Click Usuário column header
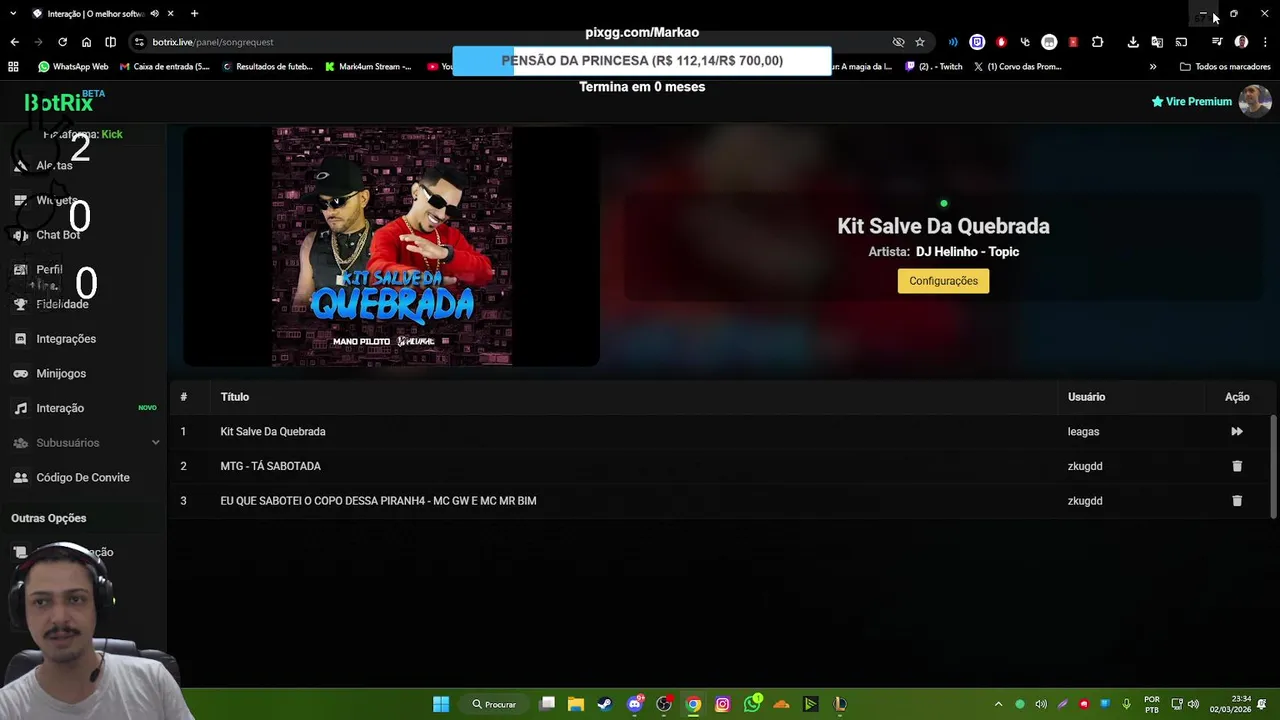 [x=1086, y=397]
